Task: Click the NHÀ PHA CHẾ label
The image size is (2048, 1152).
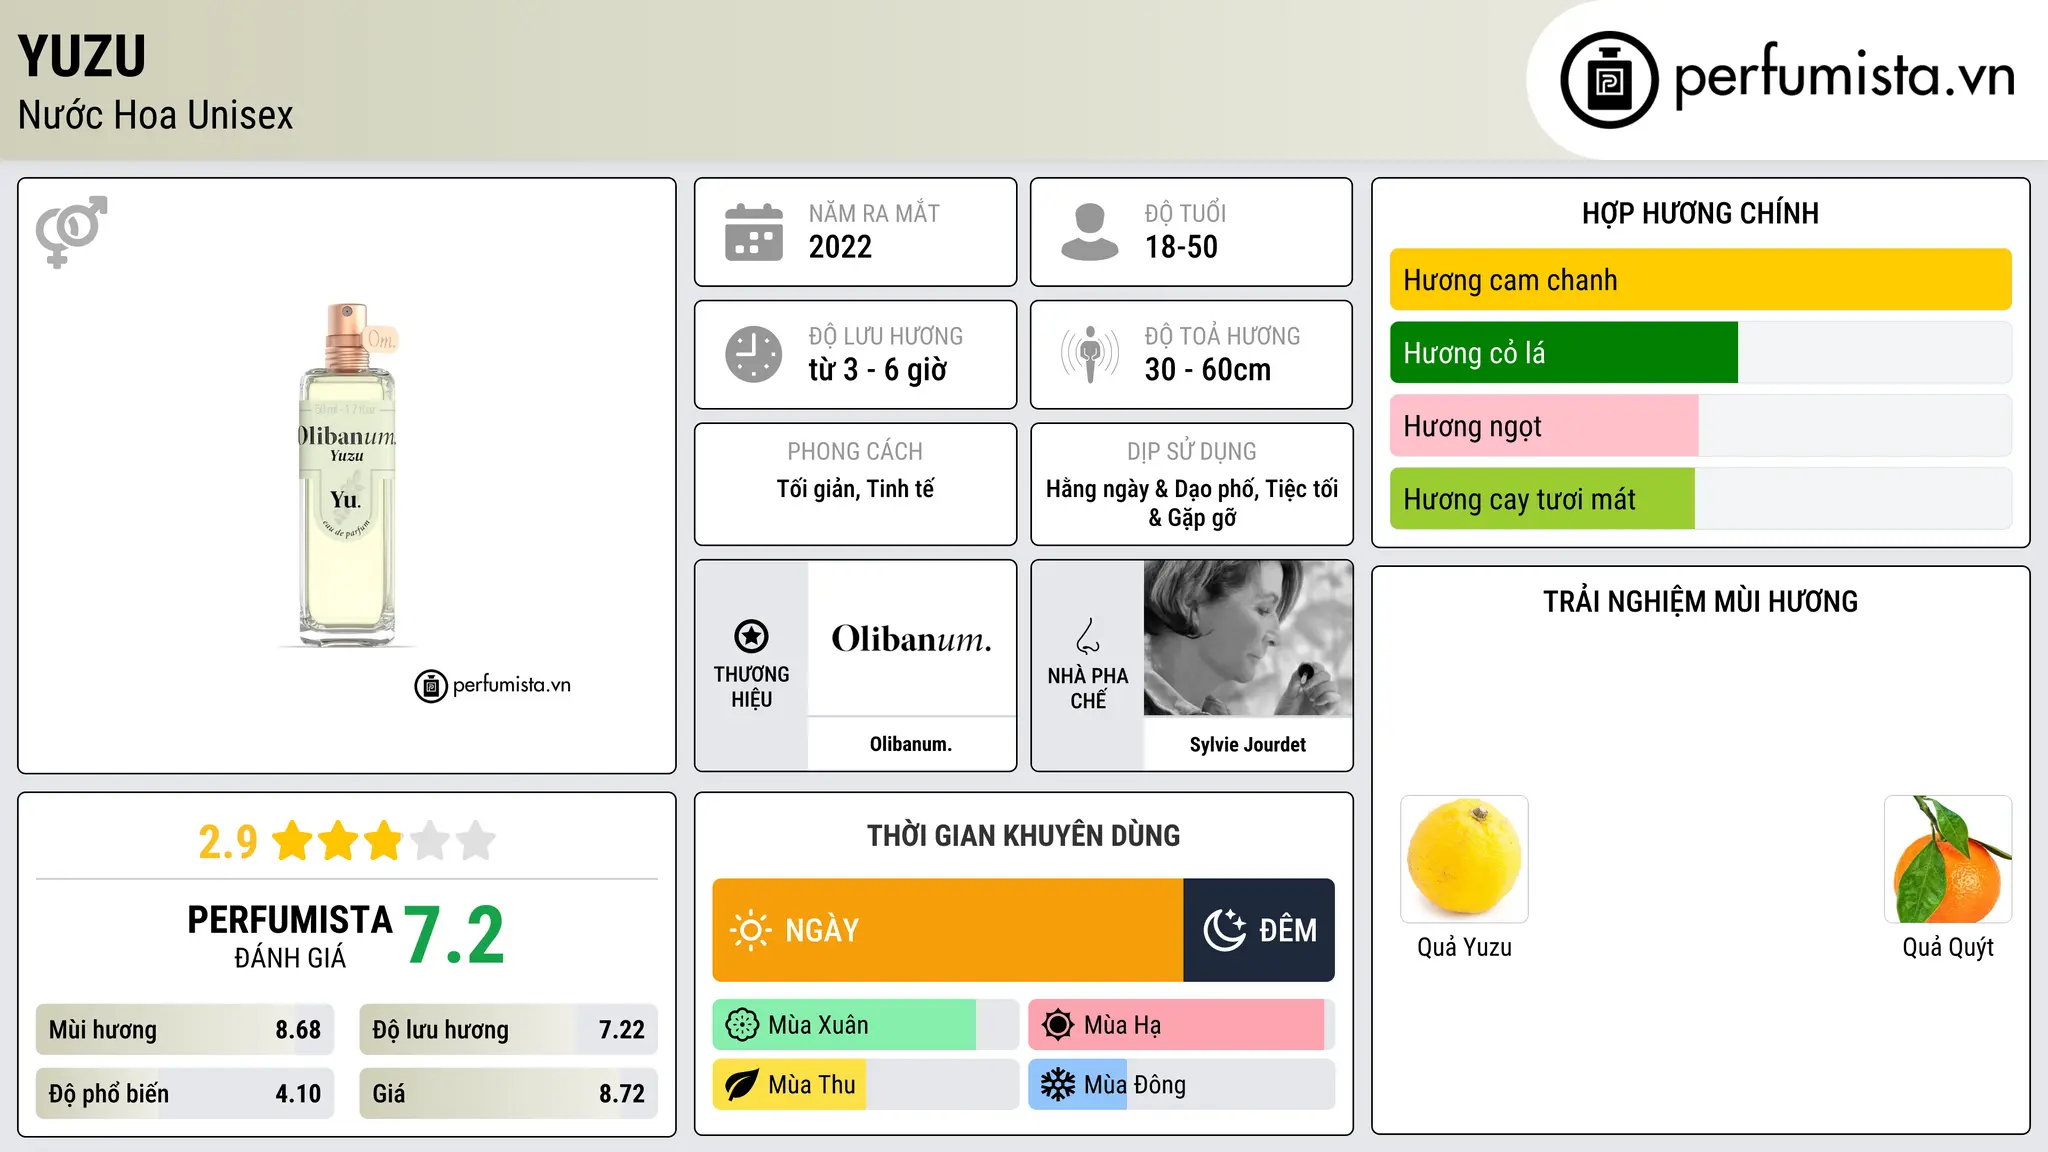Action: (1088, 688)
